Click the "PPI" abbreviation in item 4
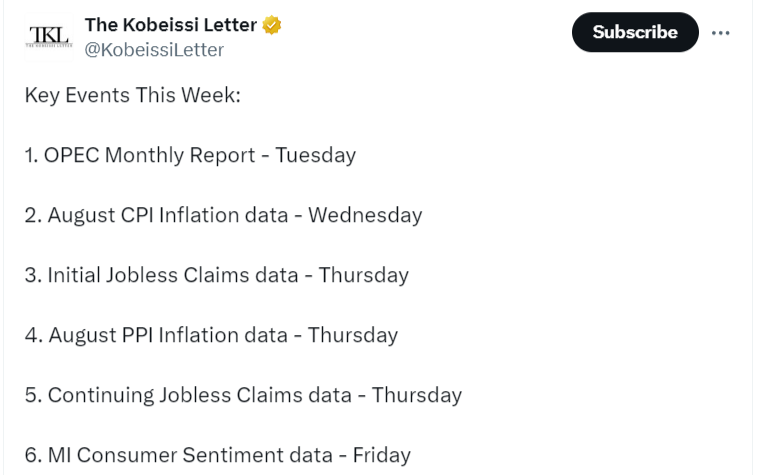This screenshot has width=777, height=475. pos(139,335)
